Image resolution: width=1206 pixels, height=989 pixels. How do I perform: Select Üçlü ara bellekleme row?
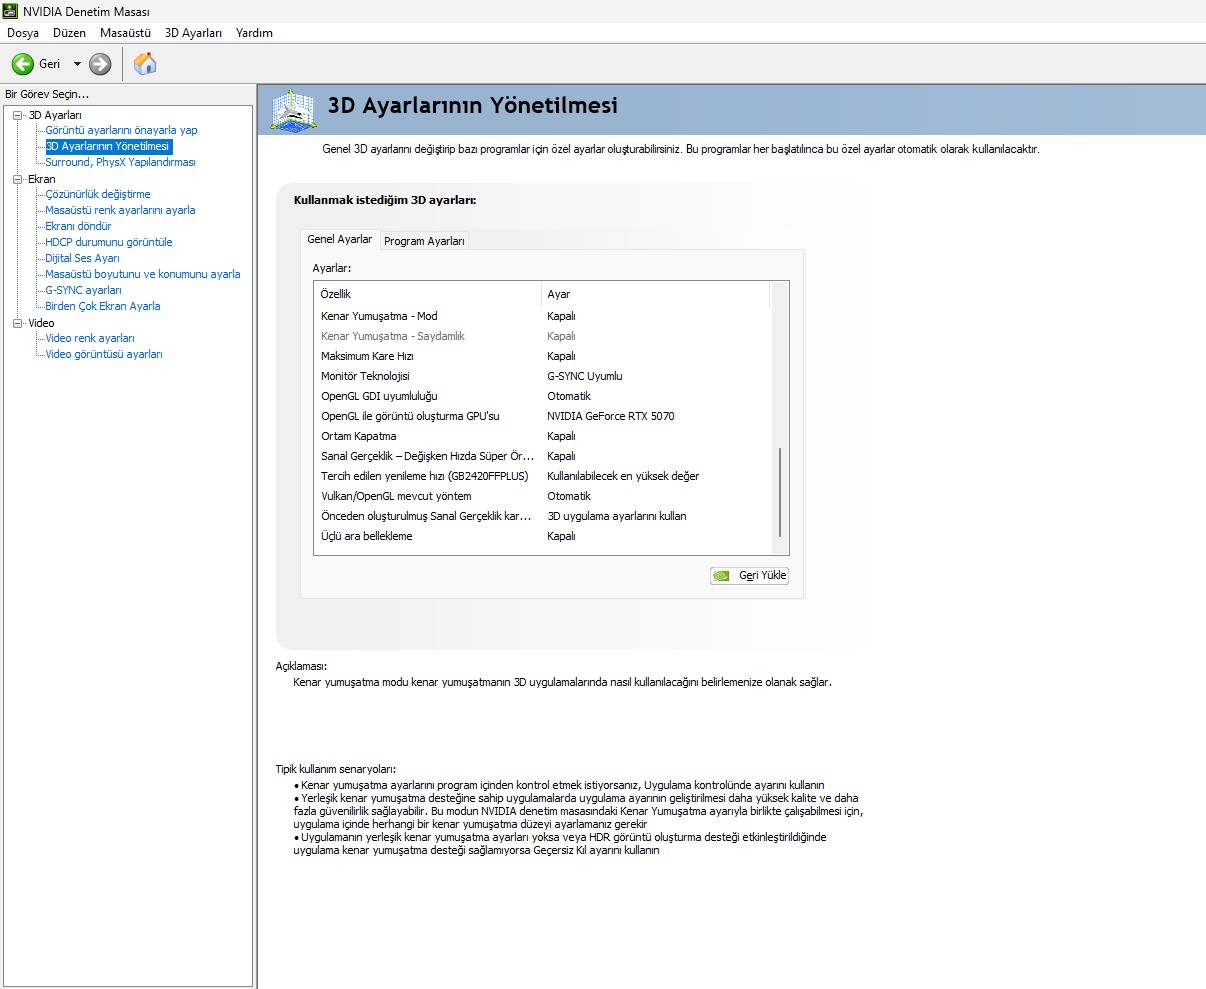pyautogui.click(x=543, y=536)
